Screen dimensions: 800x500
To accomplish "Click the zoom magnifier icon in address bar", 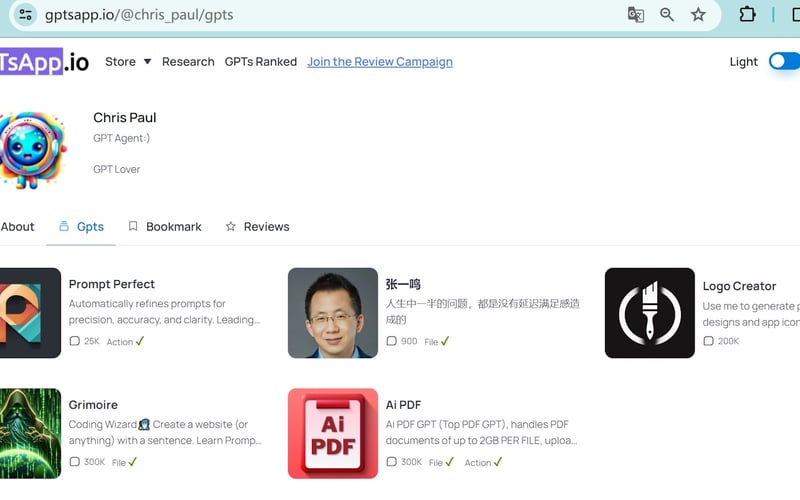I will (666, 14).
